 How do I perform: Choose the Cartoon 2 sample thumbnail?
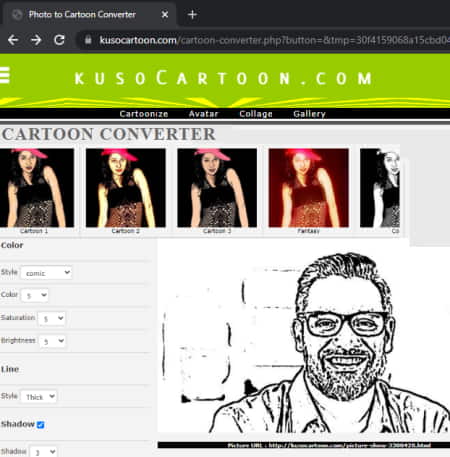point(126,188)
